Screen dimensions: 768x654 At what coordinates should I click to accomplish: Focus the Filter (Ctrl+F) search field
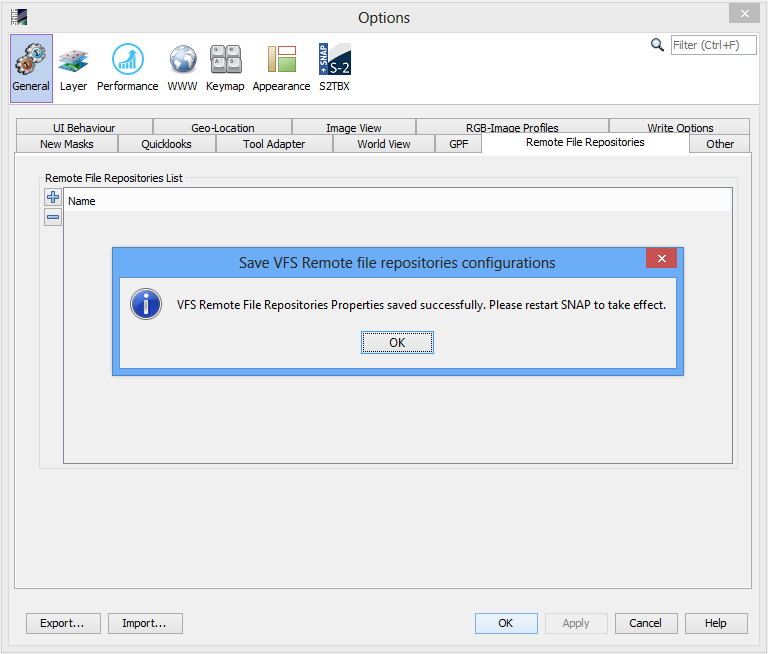[x=713, y=45]
